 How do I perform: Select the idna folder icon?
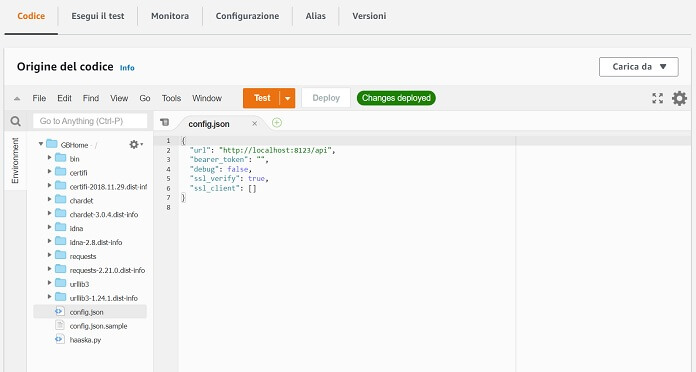(60, 227)
